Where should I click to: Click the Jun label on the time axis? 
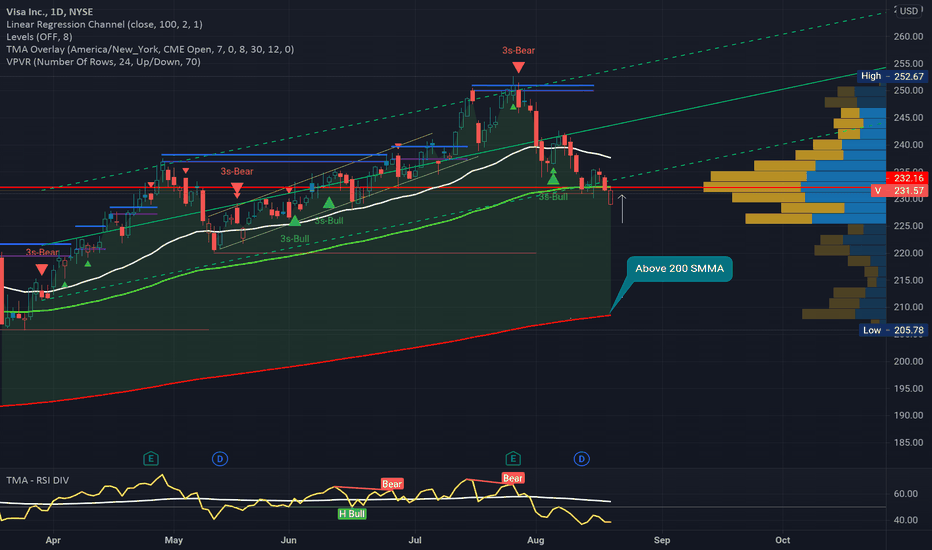coord(288,540)
